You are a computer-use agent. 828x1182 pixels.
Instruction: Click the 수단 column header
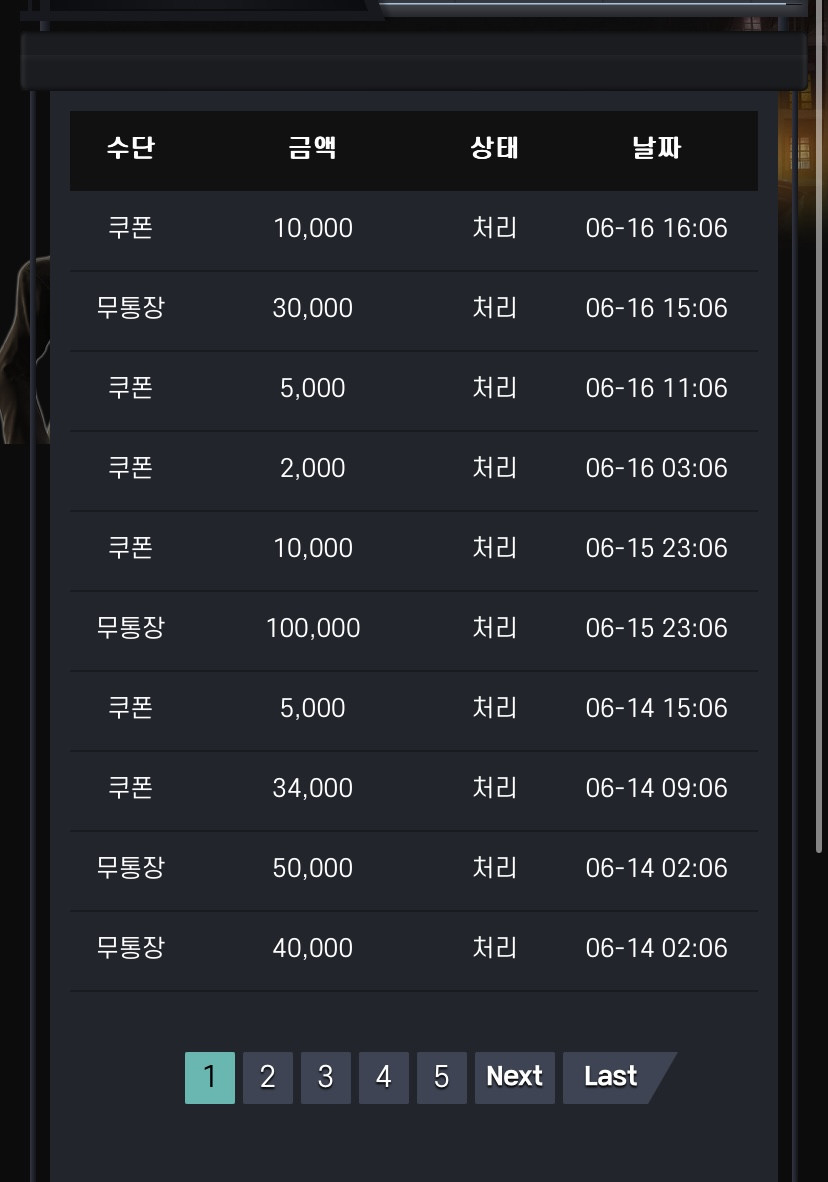tap(130, 148)
